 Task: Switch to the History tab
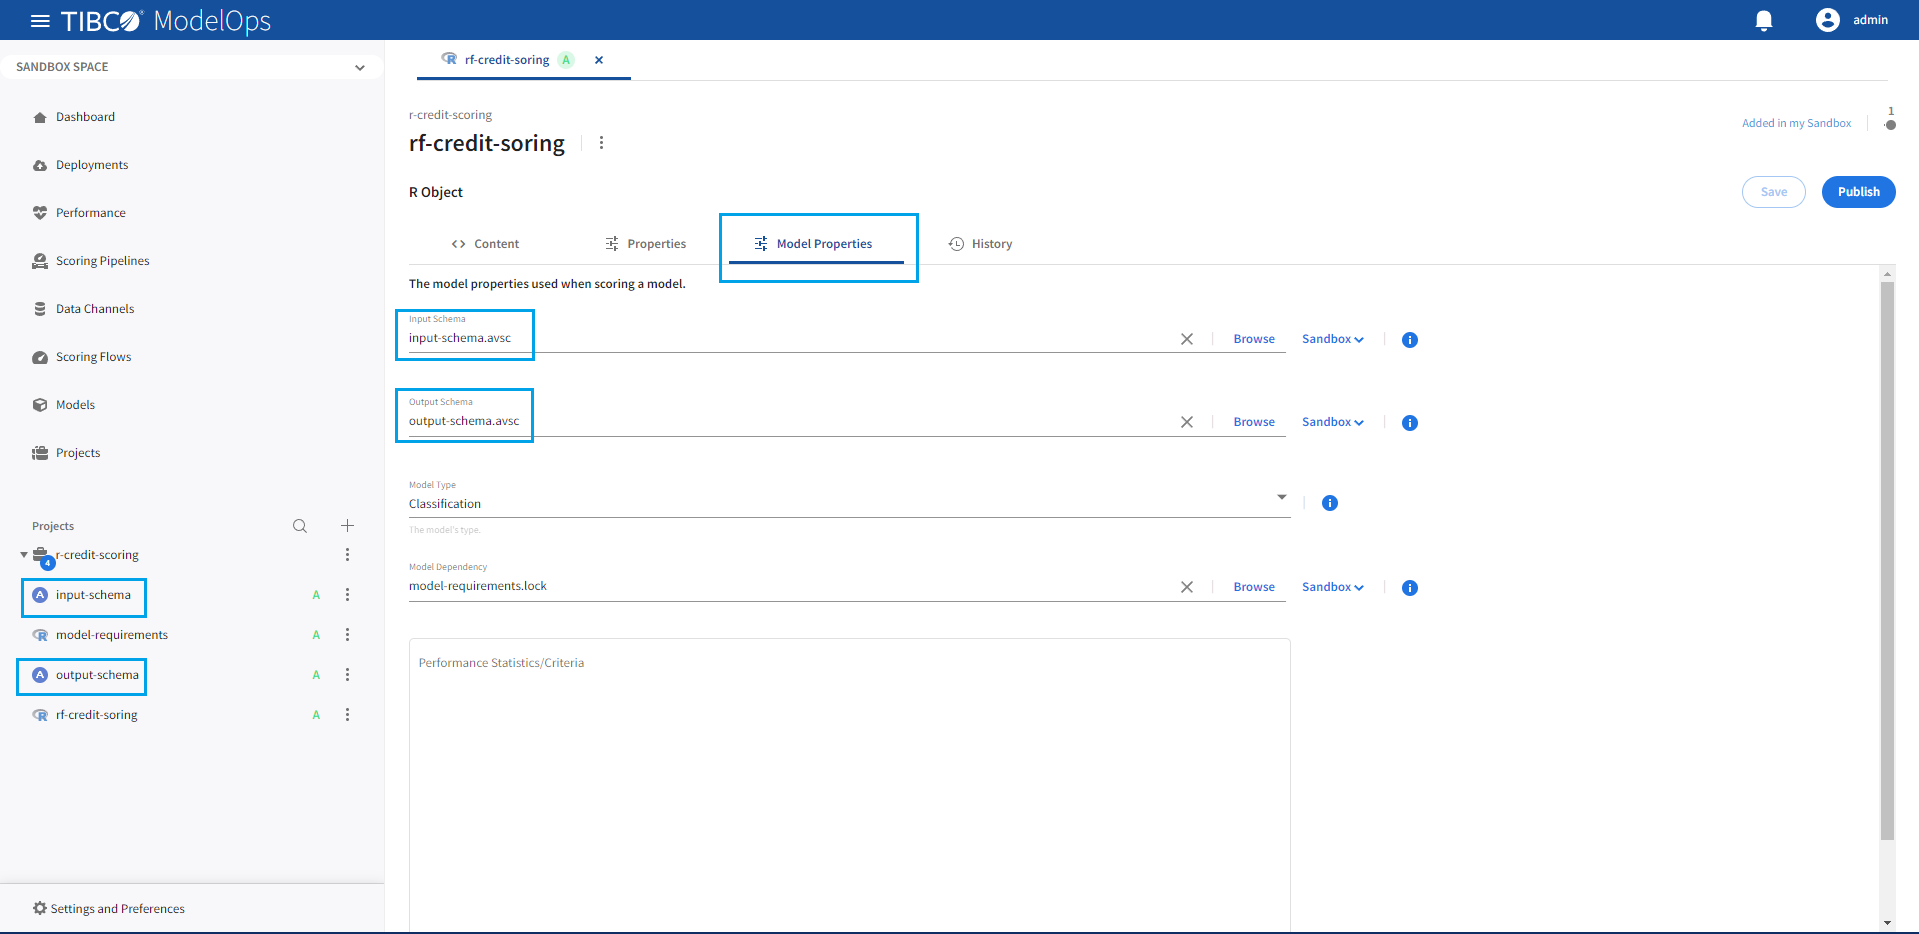tap(980, 244)
